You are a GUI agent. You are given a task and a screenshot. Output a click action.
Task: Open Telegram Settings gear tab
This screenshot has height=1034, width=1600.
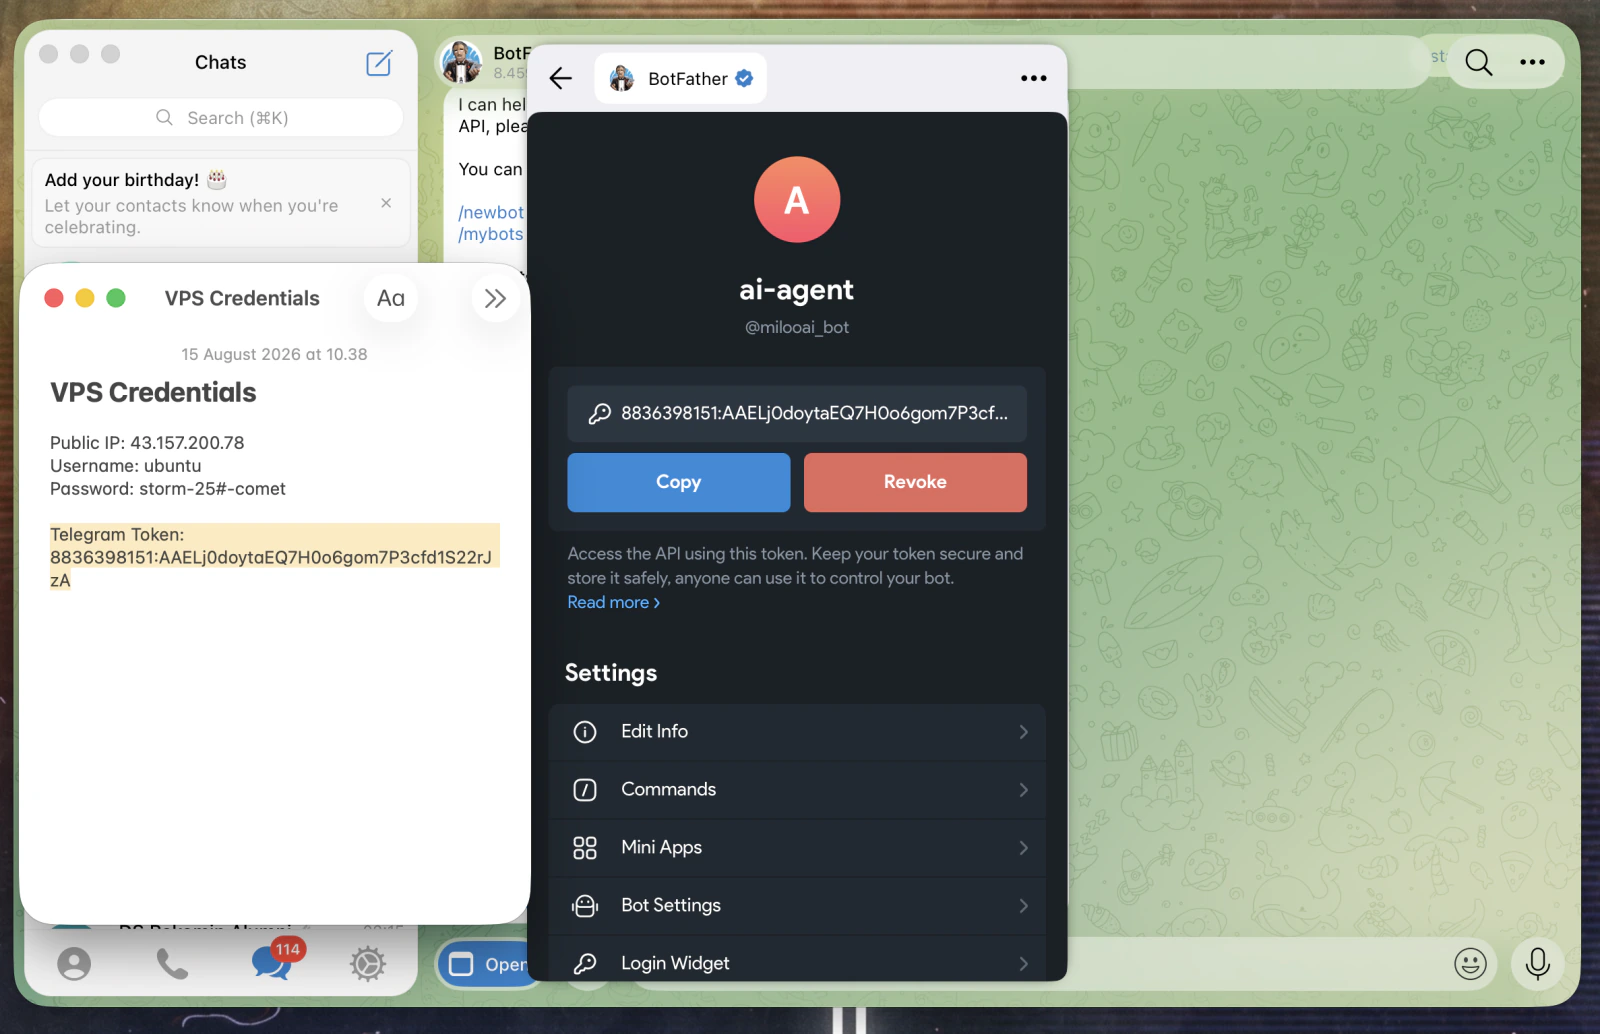pos(368,964)
